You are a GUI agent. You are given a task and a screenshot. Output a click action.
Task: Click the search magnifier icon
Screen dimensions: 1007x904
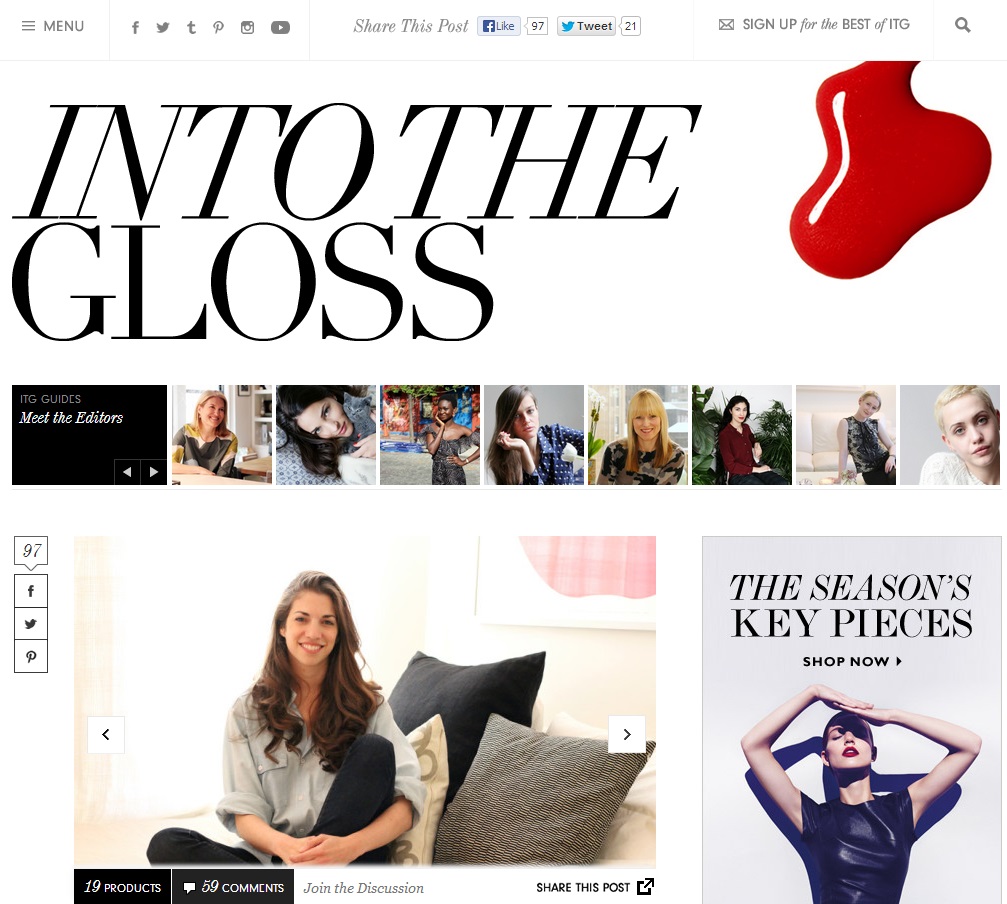coord(962,25)
